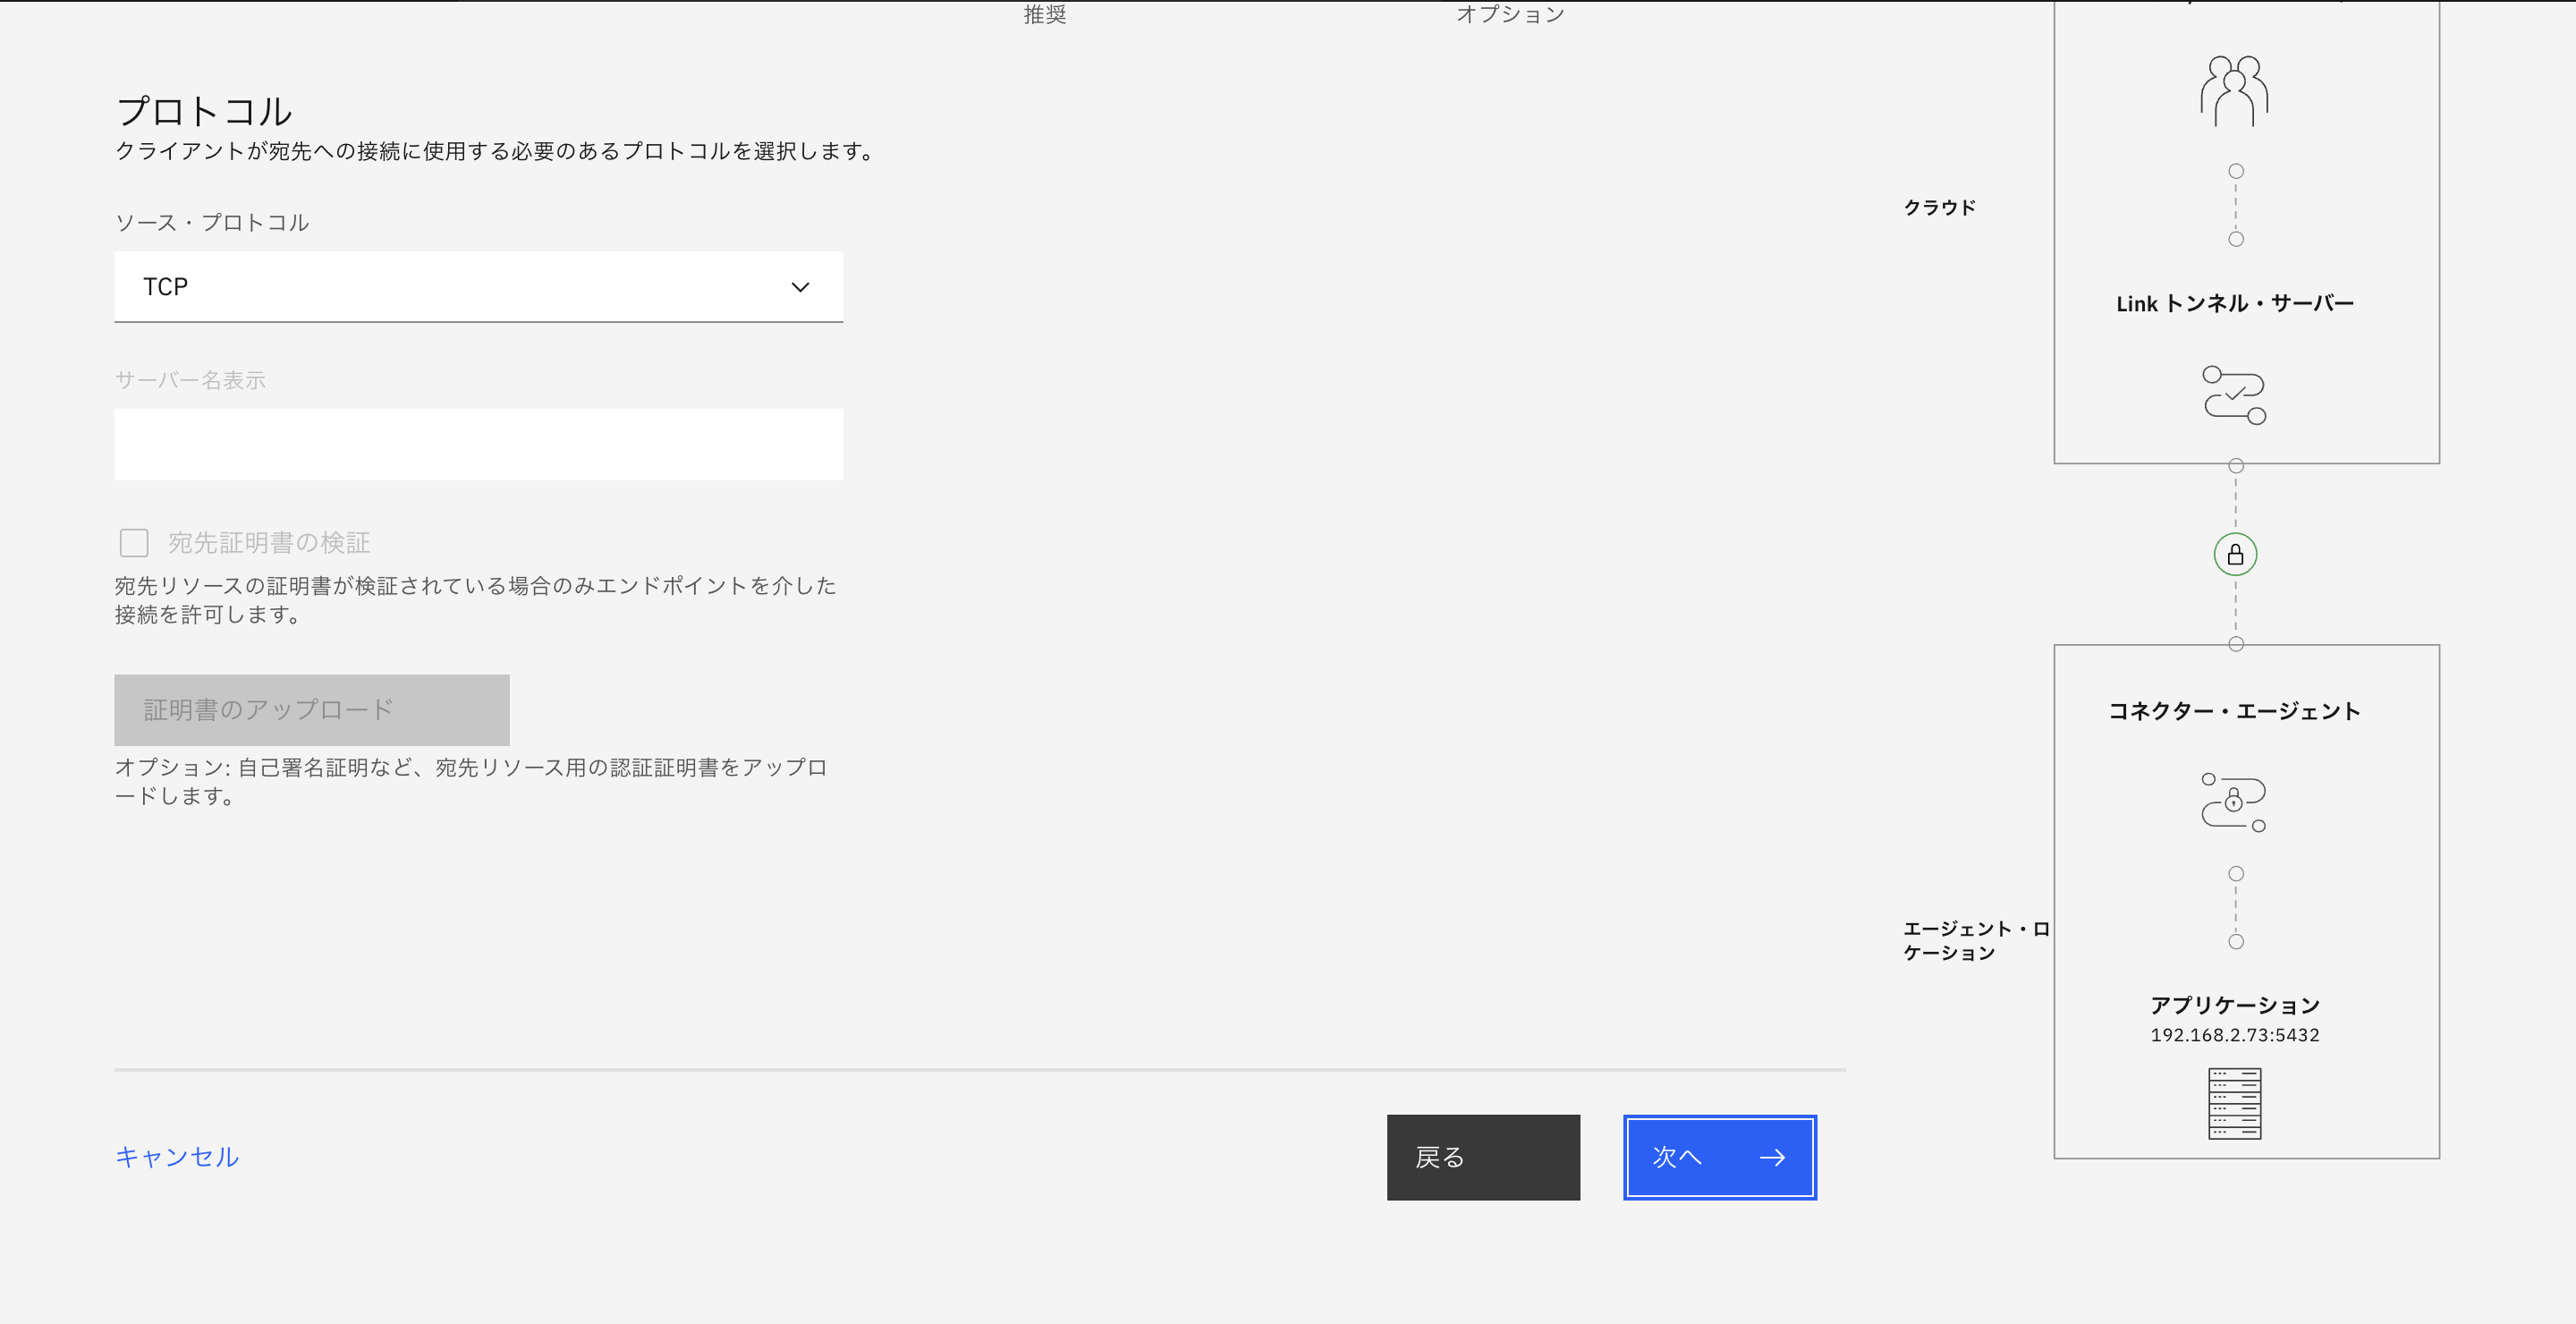The width and height of the screenshot is (2576, 1324).
Task: Enable the 宛先証明書の検証 checkbox
Action: [x=133, y=542]
